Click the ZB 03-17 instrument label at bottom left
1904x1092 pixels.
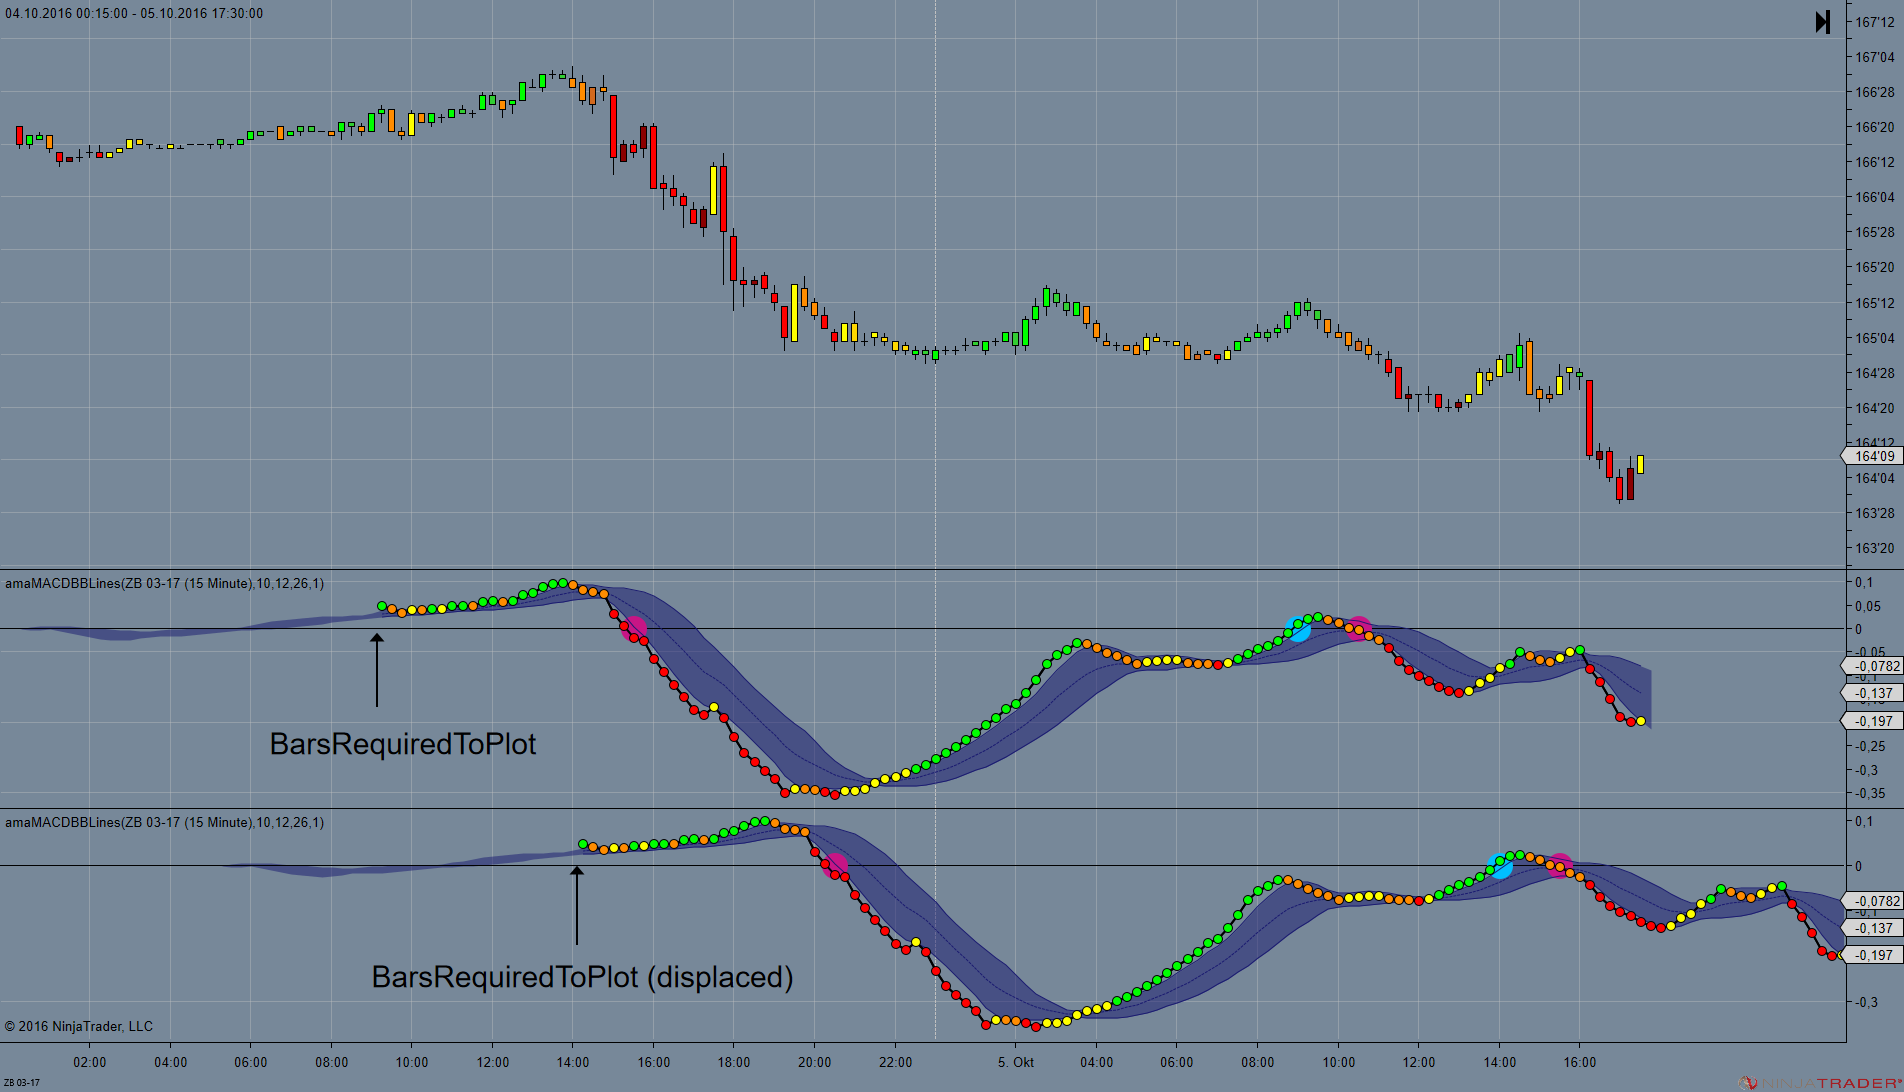(x=22, y=1083)
